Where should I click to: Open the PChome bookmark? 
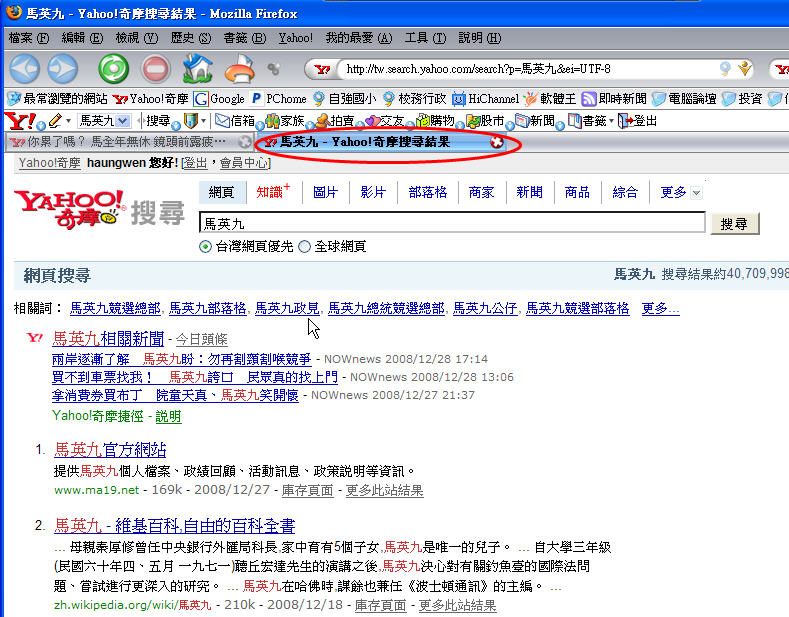[278, 99]
